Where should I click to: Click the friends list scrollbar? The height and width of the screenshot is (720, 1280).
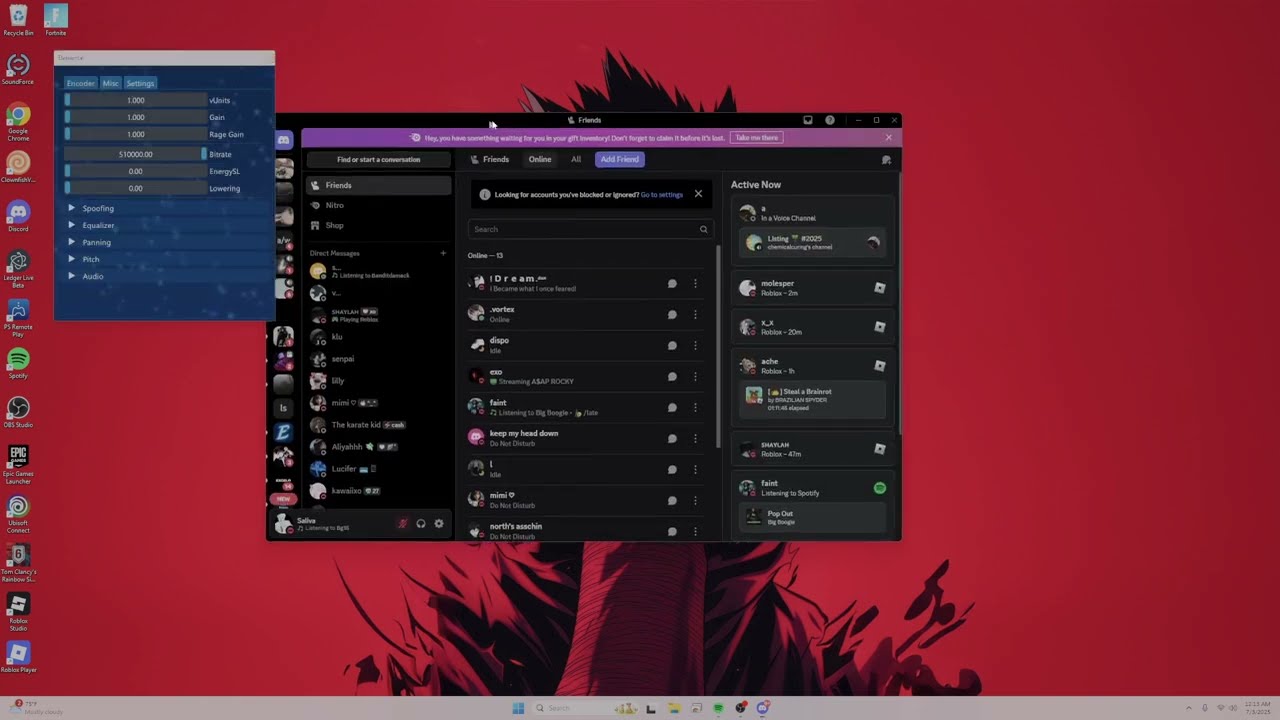coord(717,346)
